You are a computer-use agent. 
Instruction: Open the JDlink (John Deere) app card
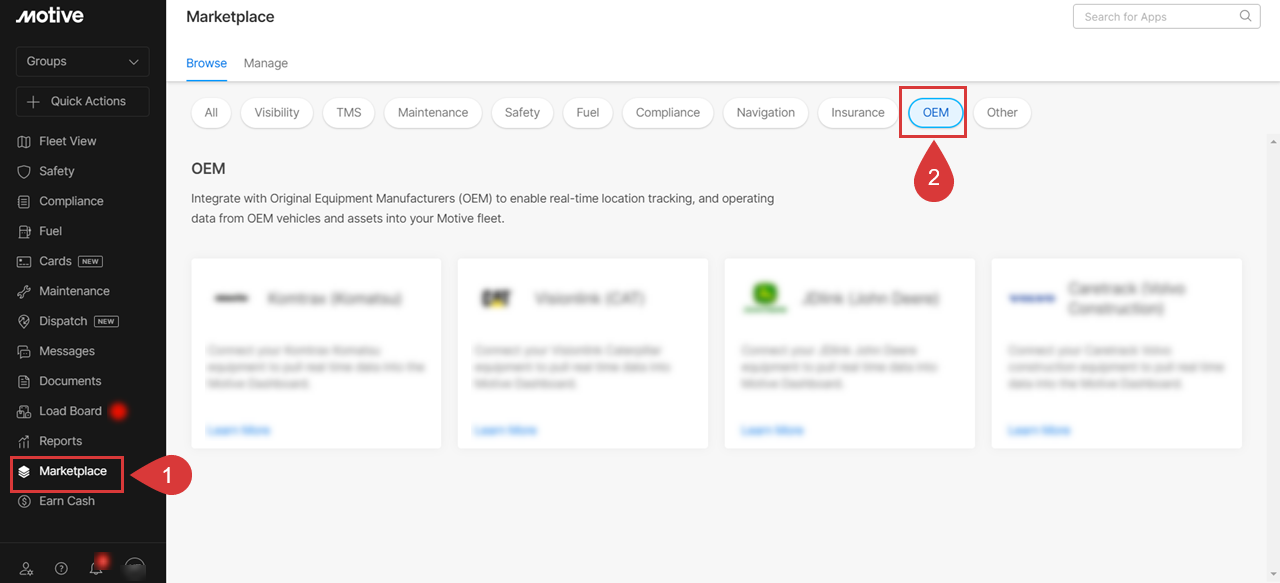coord(850,353)
